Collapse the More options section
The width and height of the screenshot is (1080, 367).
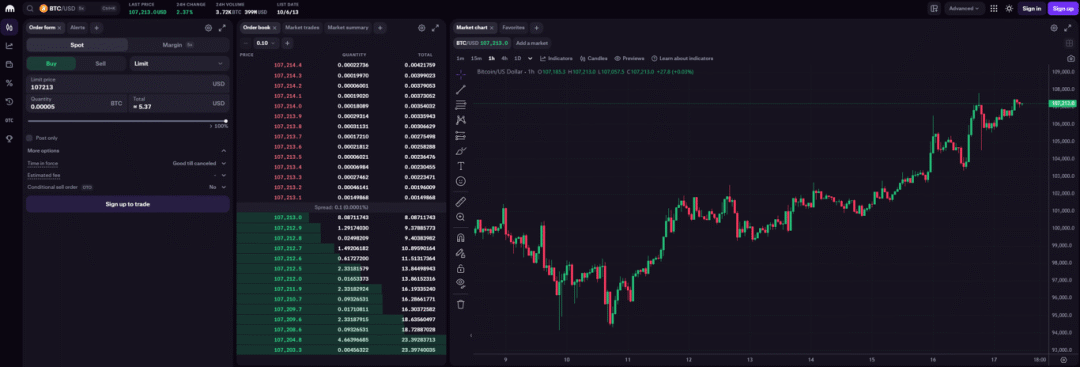(224, 150)
